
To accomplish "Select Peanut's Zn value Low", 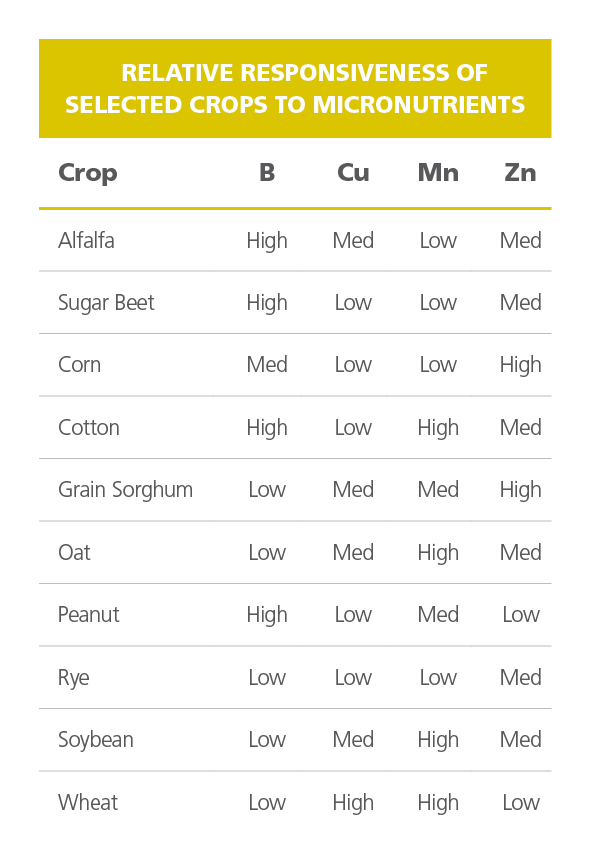I will pyautogui.click(x=521, y=615).
